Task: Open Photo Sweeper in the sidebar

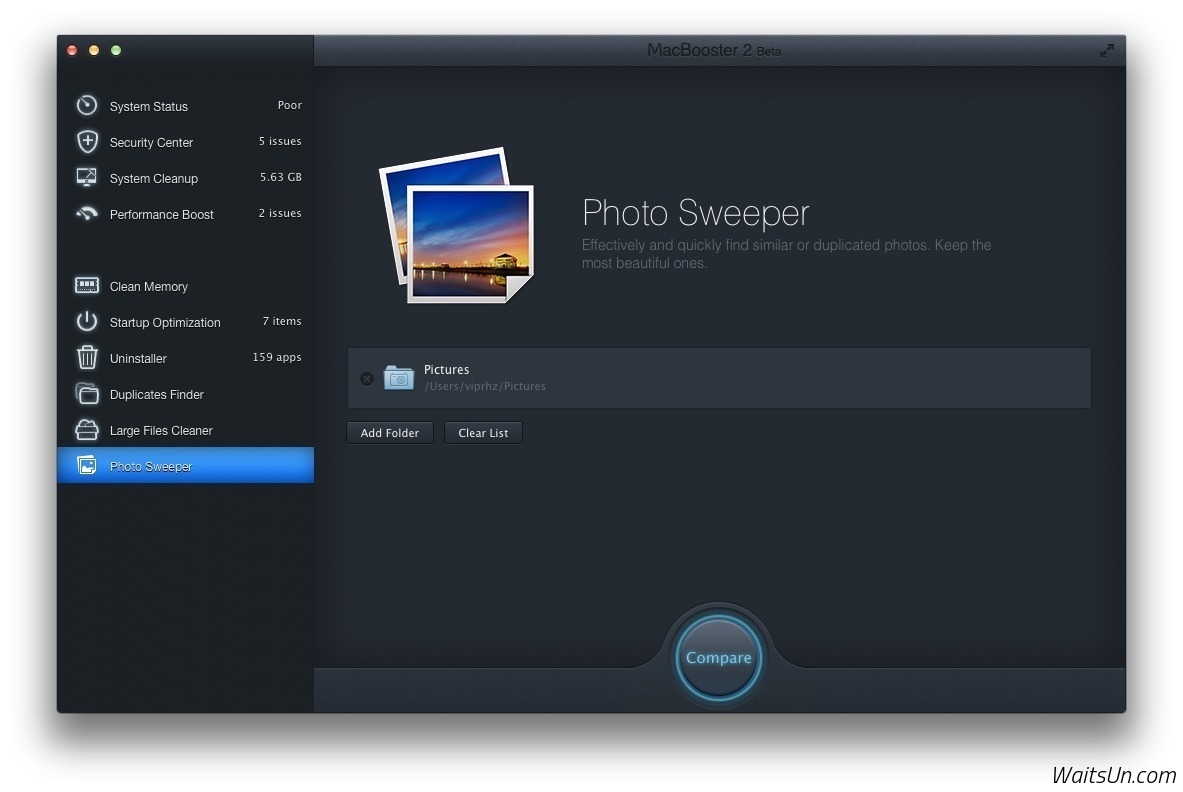Action: (151, 466)
